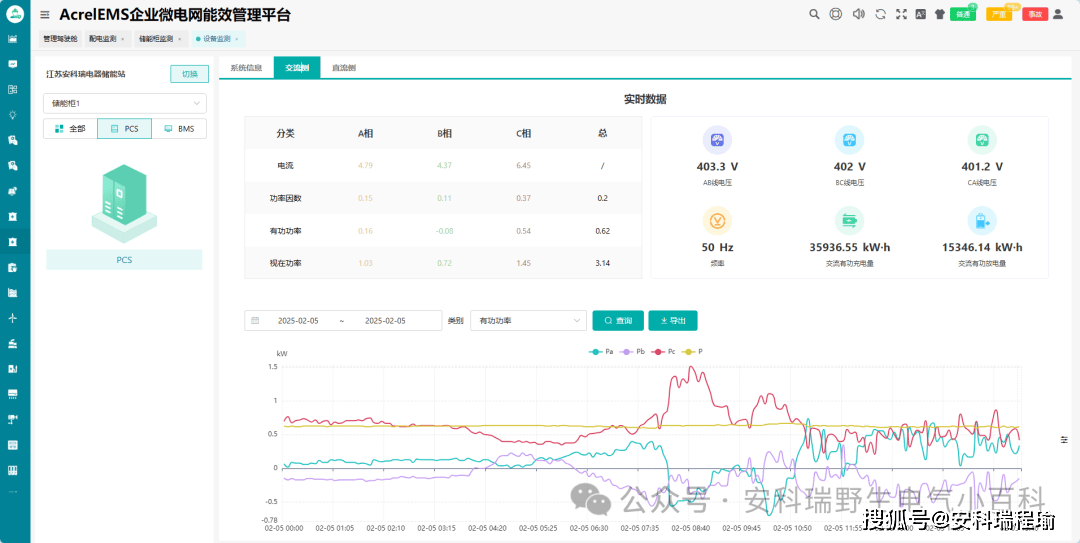This screenshot has width=1080, height=543.
Task: Select the 设备监测 page tab
Action: coord(216,39)
